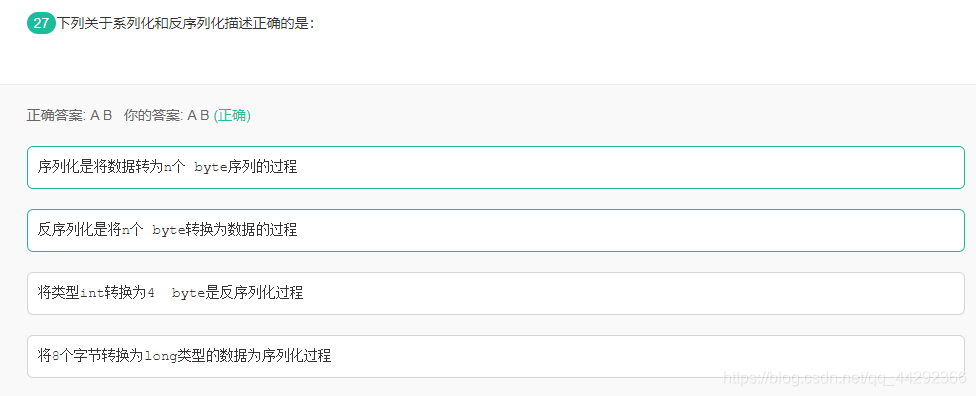This screenshot has height=396, width=976.
Task: Select option 反序列化是将n个 byte转换为数据的过程
Action: [495, 230]
